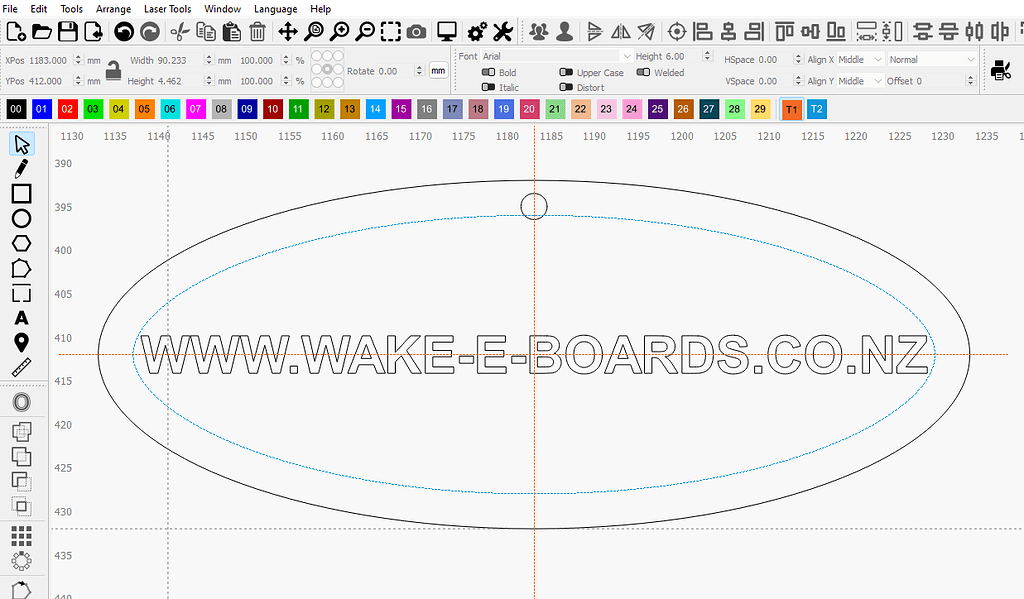Click the Width value input field

pos(180,61)
